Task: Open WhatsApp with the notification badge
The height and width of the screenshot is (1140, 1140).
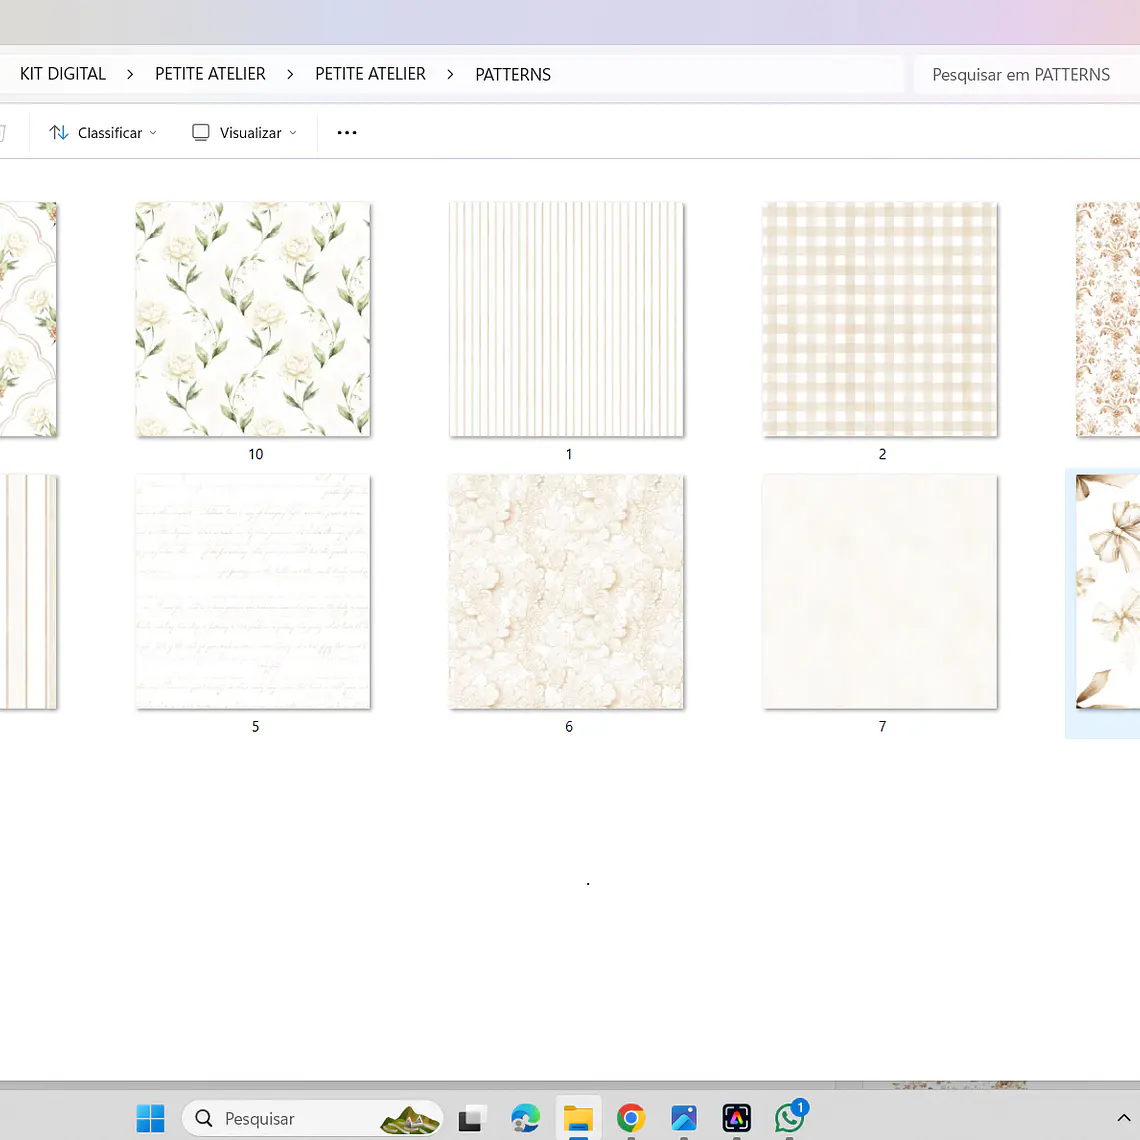Action: tap(790, 1118)
